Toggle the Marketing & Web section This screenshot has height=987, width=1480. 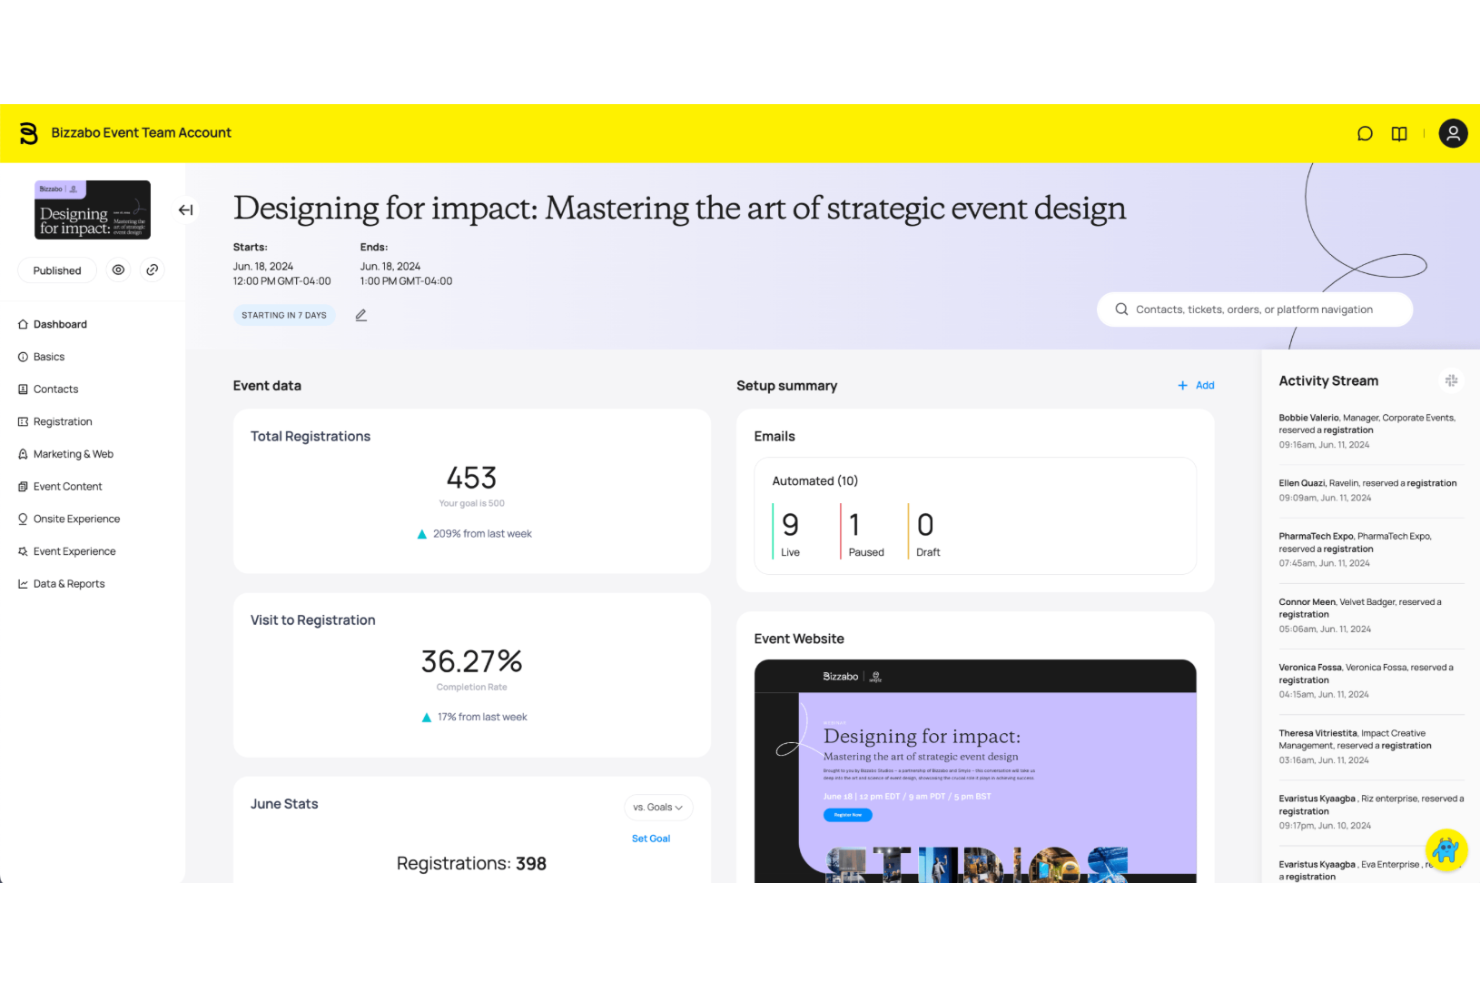pyautogui.click(x=72, y=453)
